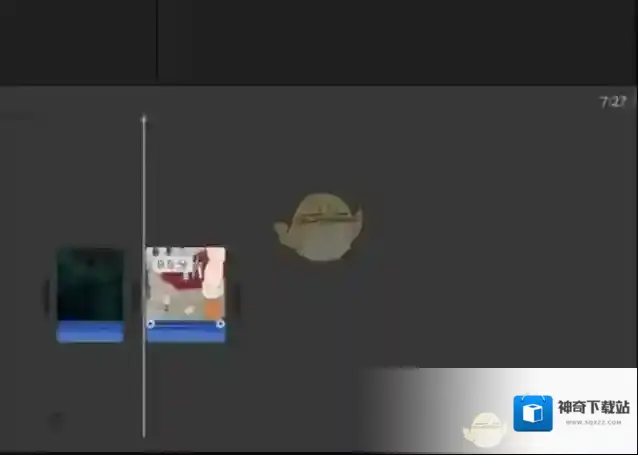Viewport: 638px width, 455px height.
Task: Click right trim edge of the colorful clip
Action: (236, 296)
